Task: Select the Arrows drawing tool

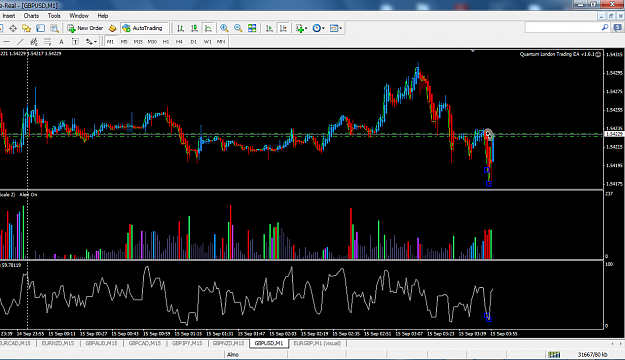Action: pyautogui.click(x=89, y=41)
